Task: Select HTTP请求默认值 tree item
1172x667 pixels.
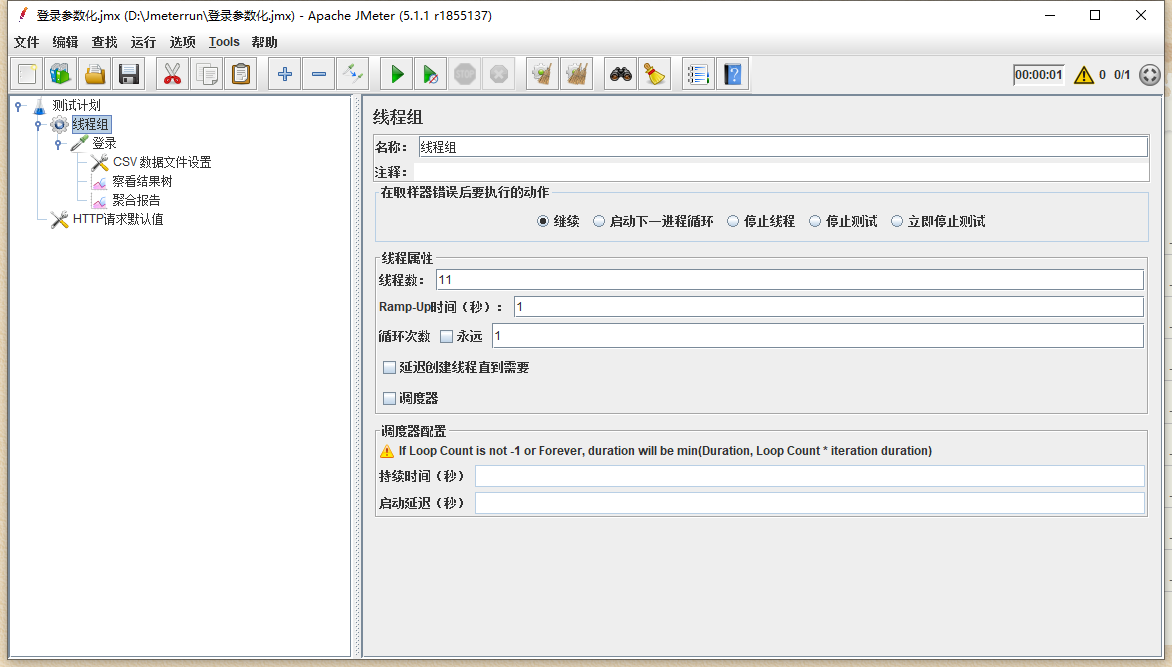Action: [x=118, y=219]
